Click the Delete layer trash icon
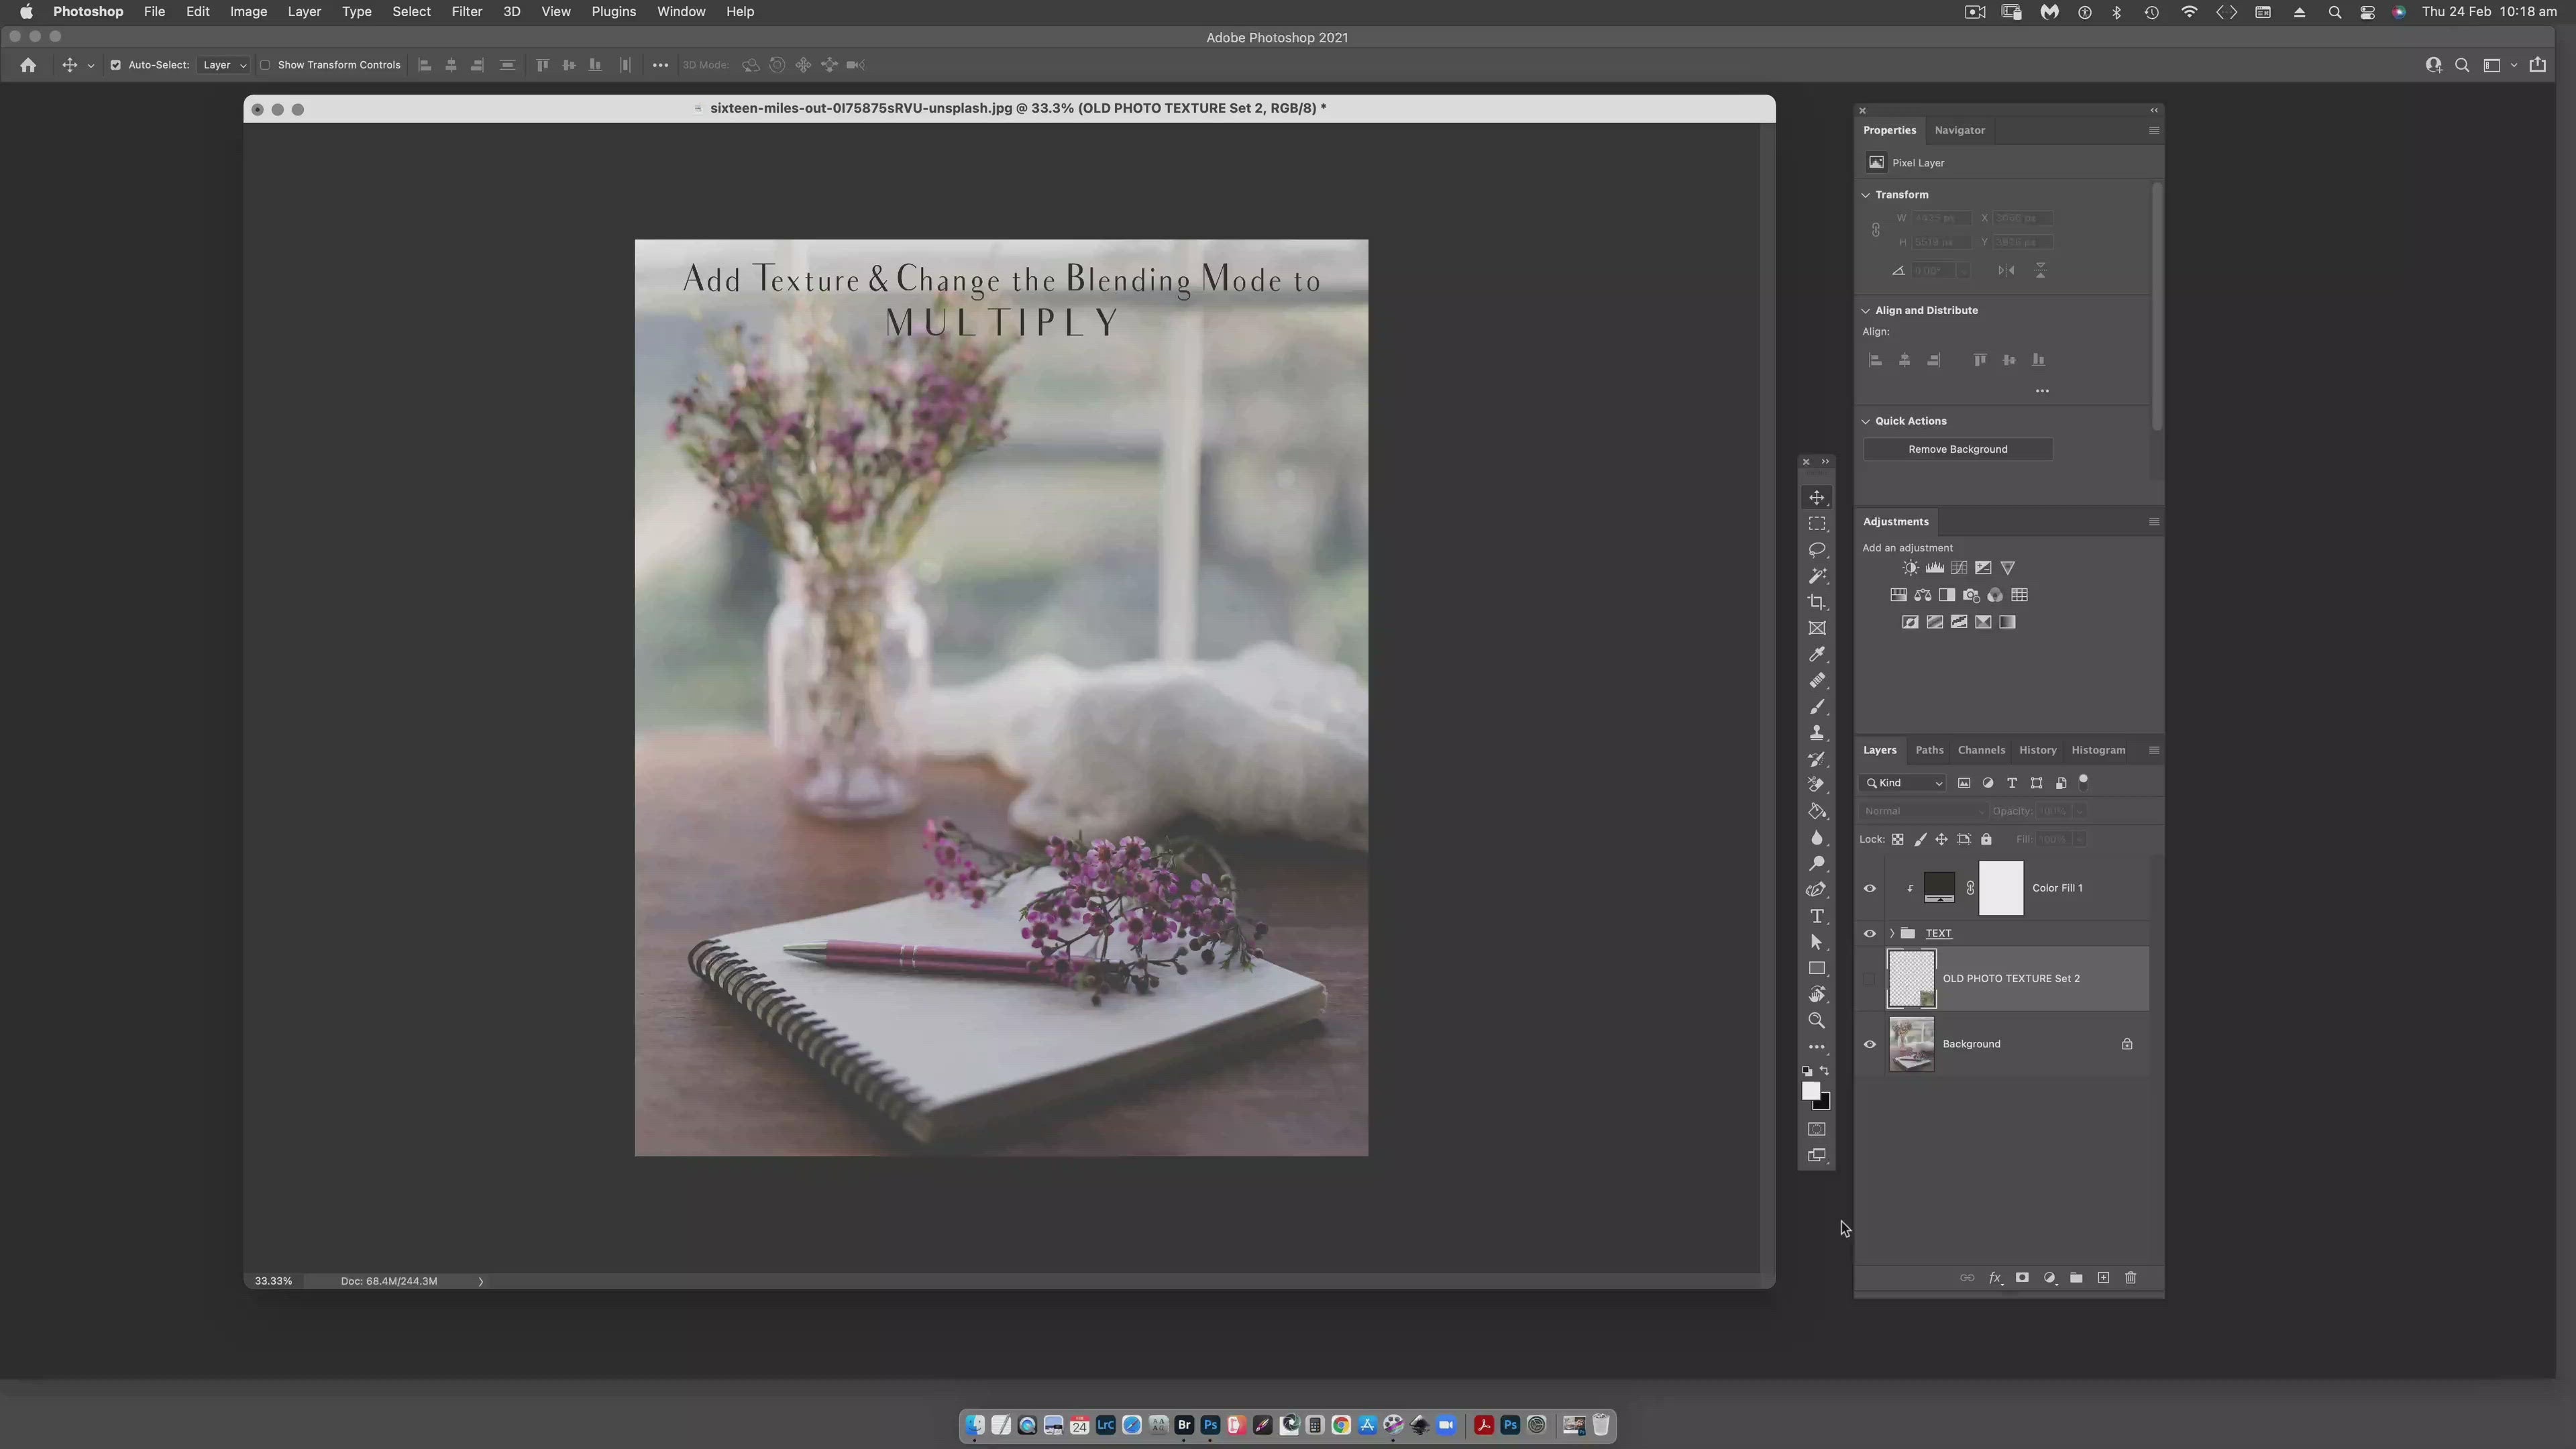The height and width of the screenshot is (1449, 2576). 2130,1278
